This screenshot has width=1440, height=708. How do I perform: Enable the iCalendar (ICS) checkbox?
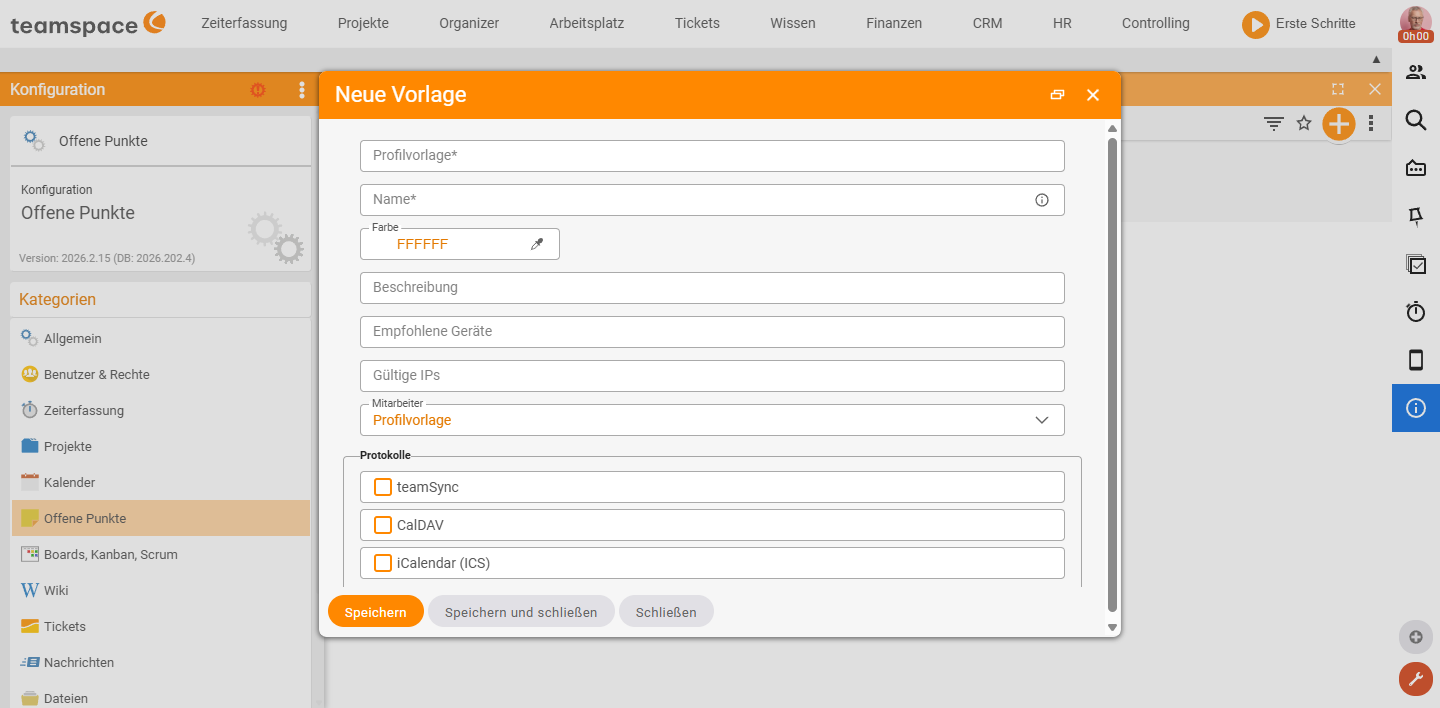382,563
